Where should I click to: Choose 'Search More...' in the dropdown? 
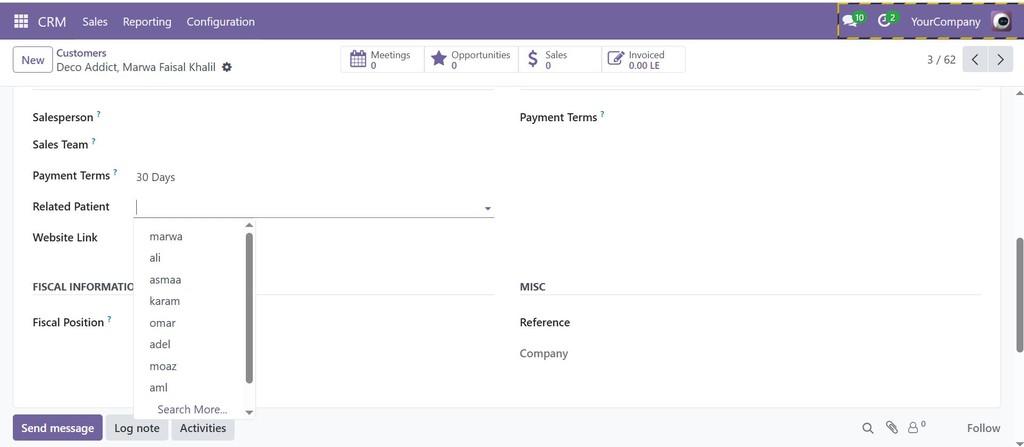pos(193,410)
